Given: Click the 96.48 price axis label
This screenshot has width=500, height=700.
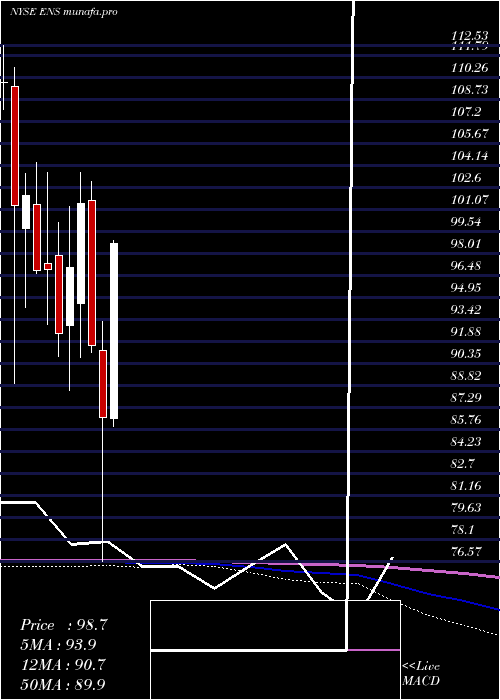Looking at the screenshot, I should click(466, 266).
